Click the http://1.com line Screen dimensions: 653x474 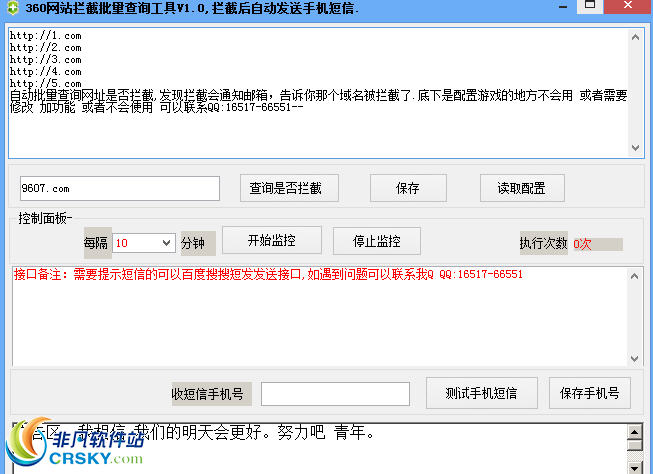[x=45, y=36]
